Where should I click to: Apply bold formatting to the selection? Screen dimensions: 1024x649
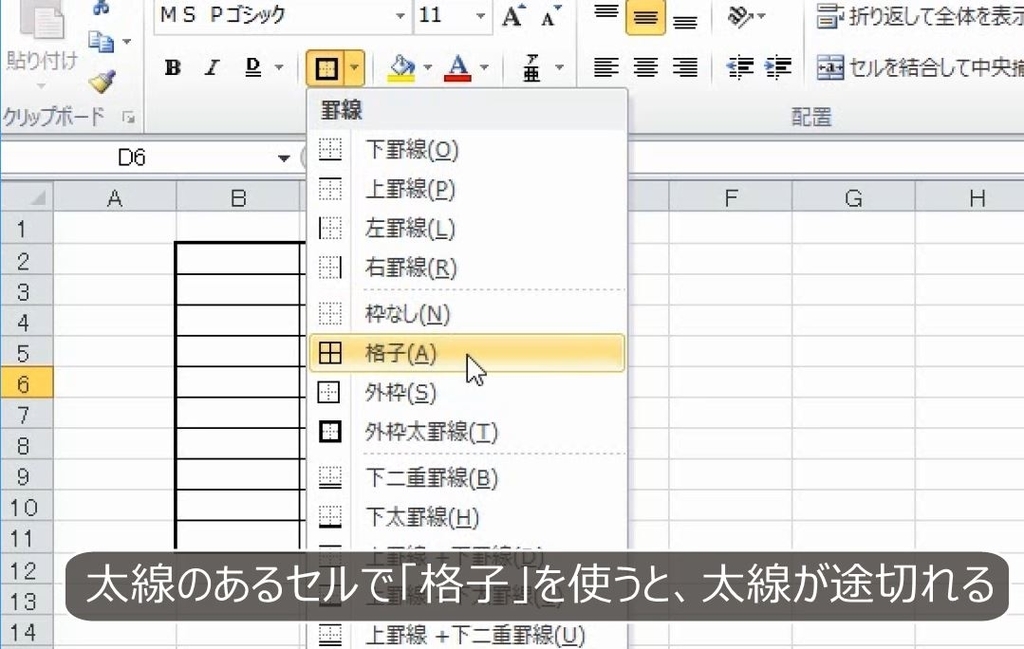tap(172, 68)
